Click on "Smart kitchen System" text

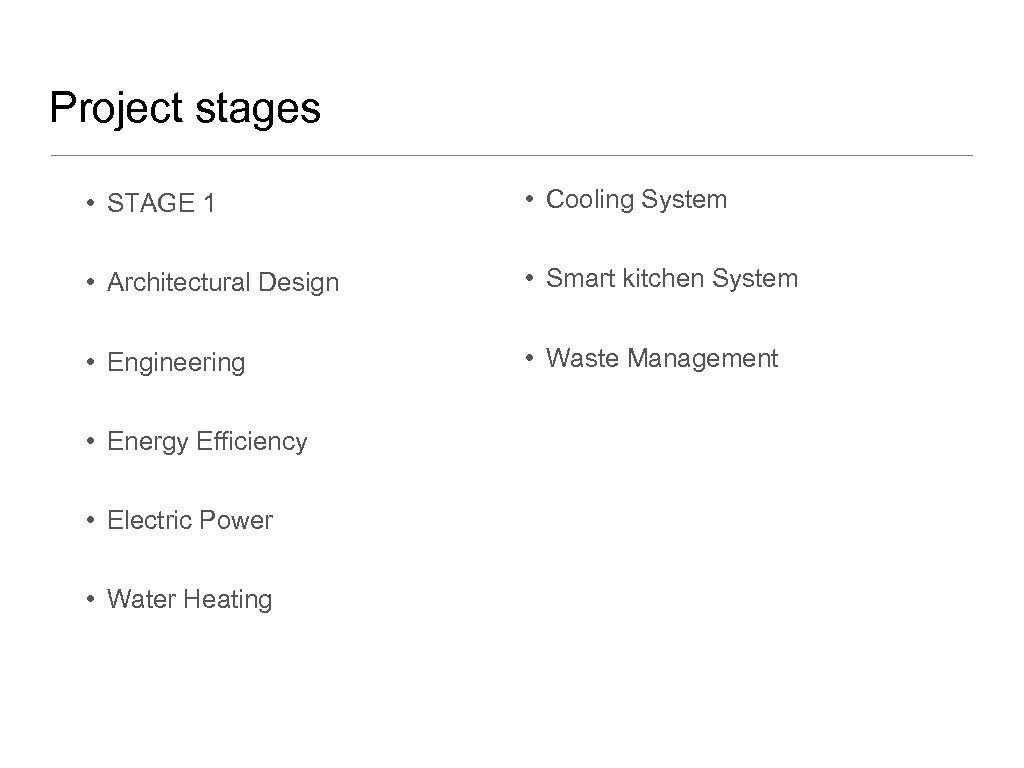pos(672,279)
